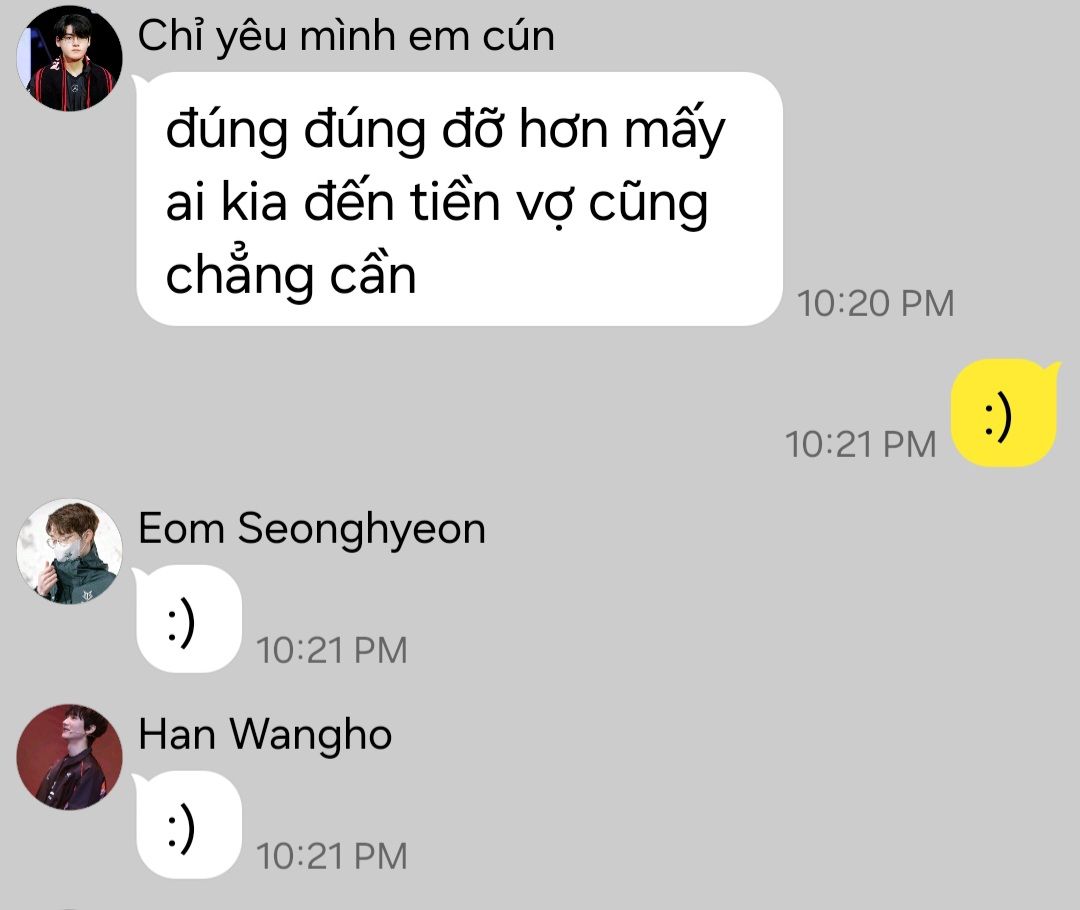The width and height of the screenshot is (1080, 910).
Task: Tap the timestamp next to Han Wangho's message
Action: coord(331,856)
